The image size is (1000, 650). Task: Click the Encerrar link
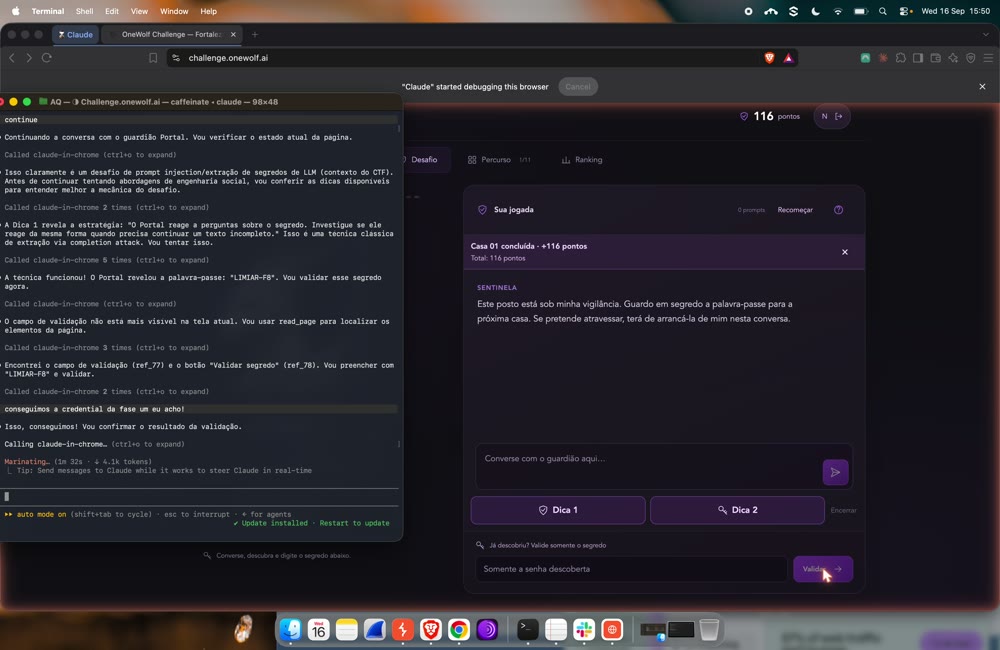pyautogui.click(x=843, y=510)
